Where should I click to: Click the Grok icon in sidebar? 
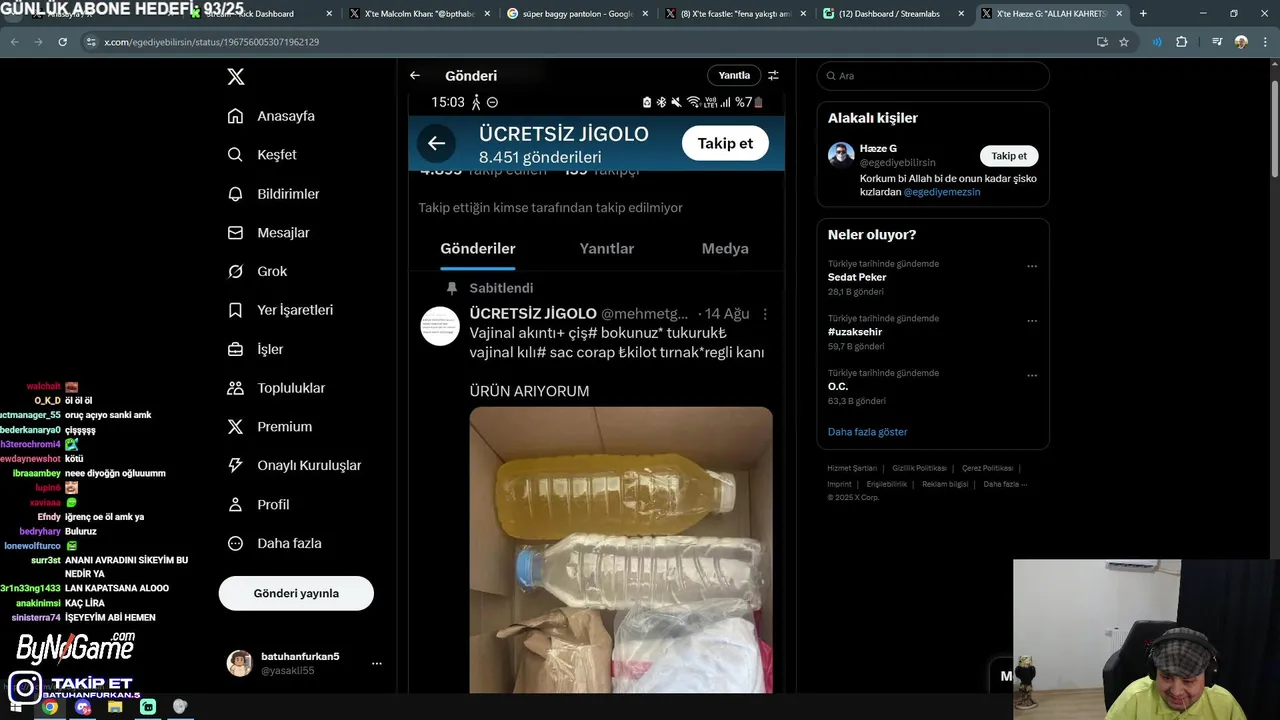point(235,271)
